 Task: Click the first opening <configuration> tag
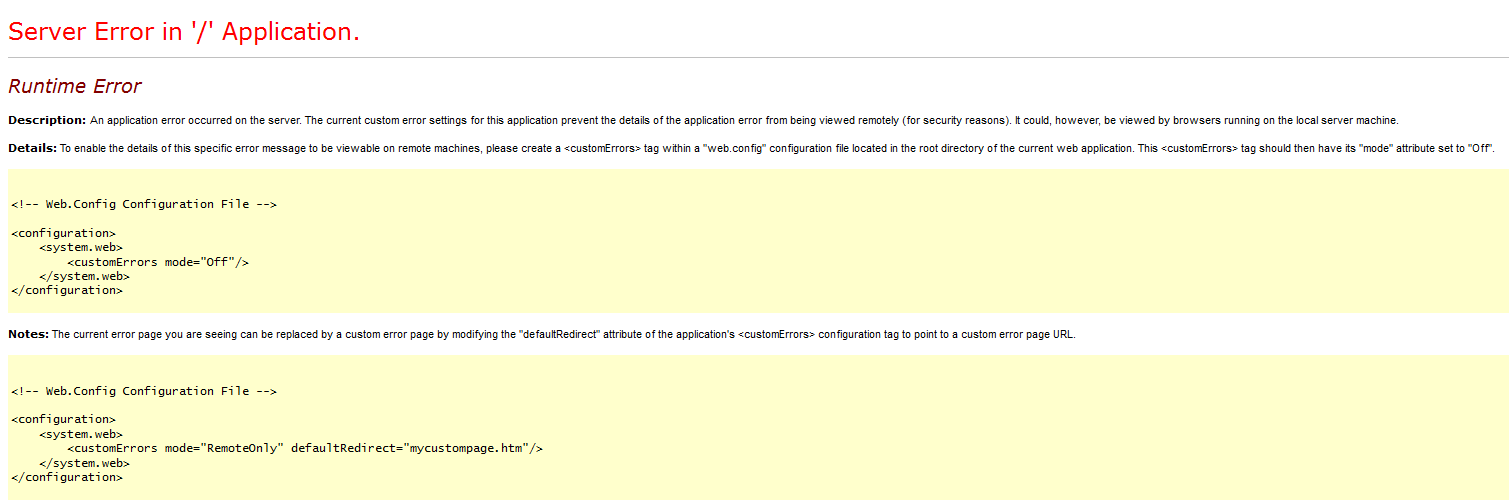pyautogui.click(x=64, y=233)
